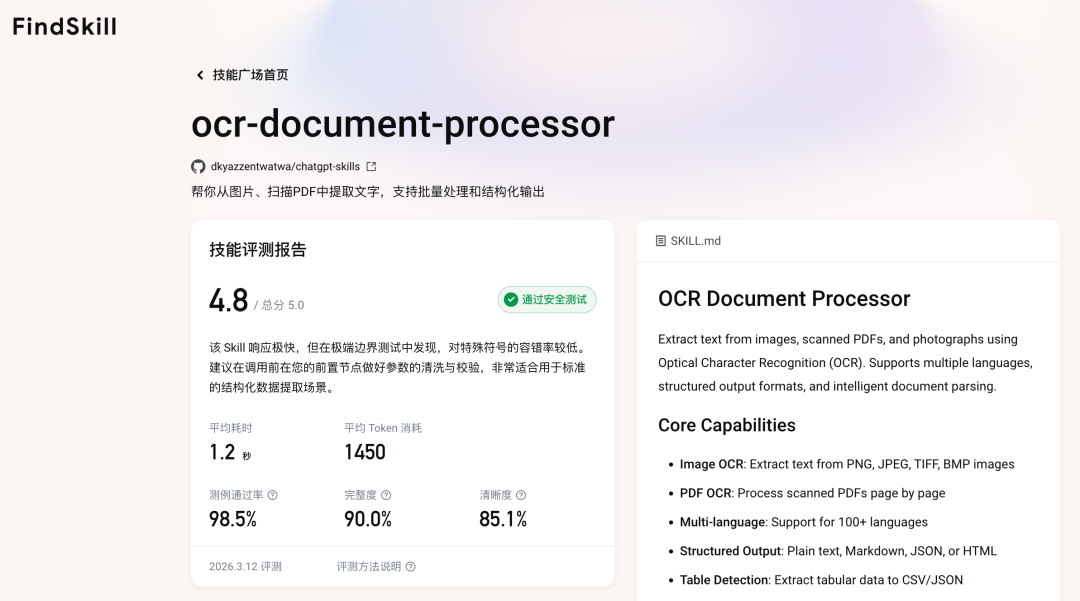This screenshot has width=1080, height=601.
Task: Click the question mark icon beside 评测方法说明
Action: pos(411,567)
